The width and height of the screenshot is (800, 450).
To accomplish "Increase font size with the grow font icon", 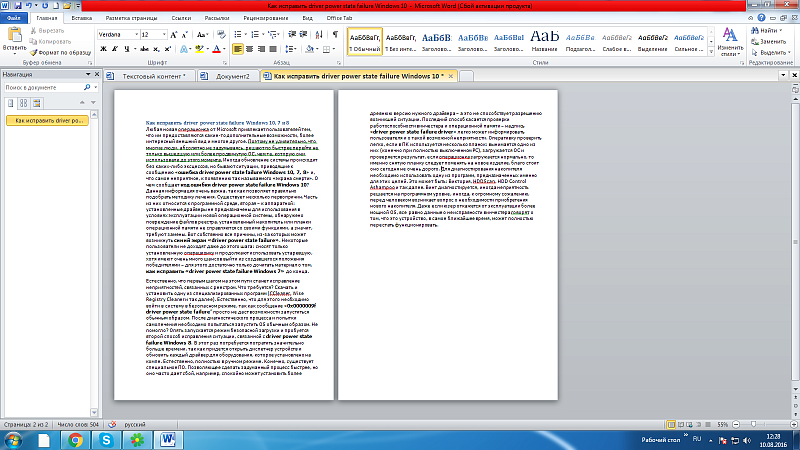I will 173,35.
